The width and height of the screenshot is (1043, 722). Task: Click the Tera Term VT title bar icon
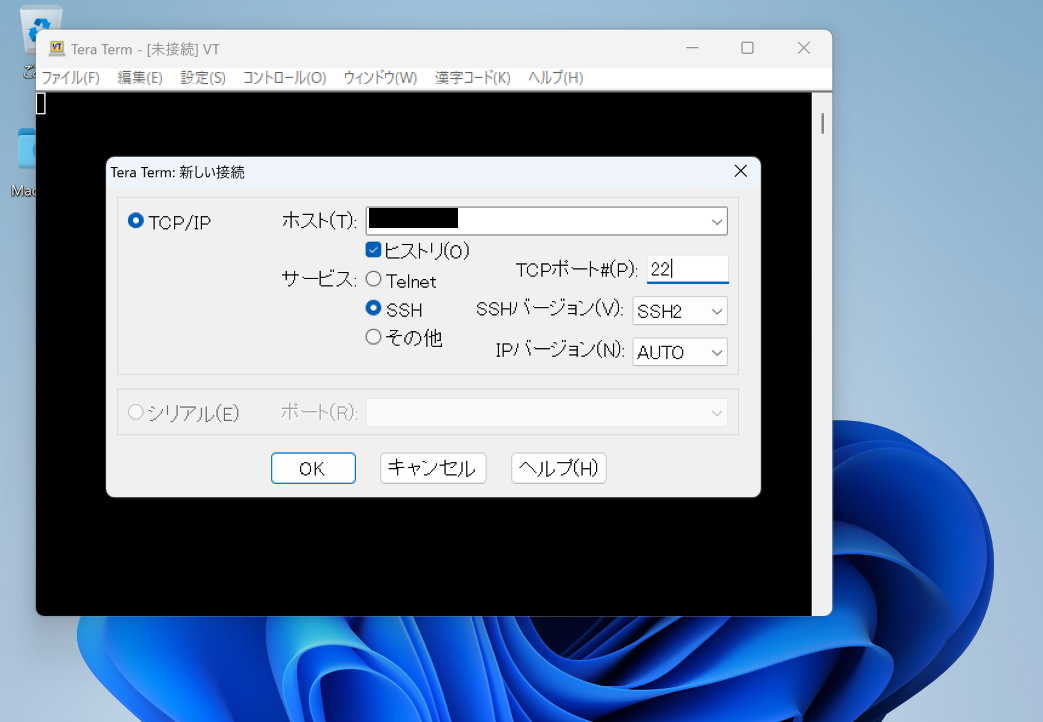click(57, 49)
